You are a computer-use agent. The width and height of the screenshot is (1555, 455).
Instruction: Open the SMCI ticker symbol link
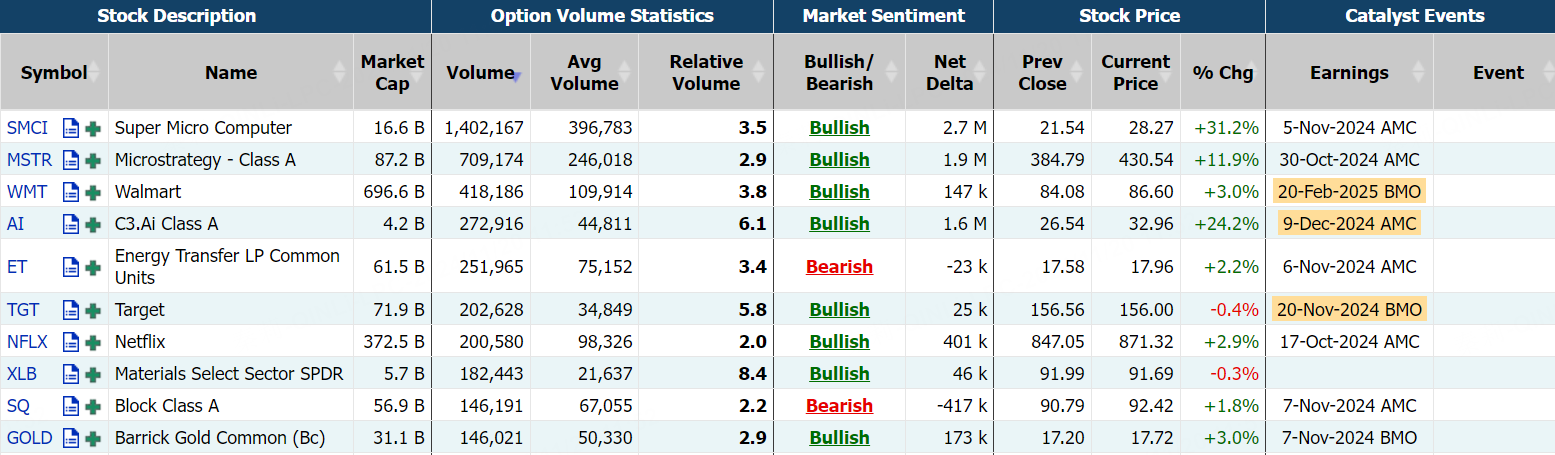click(27, 128)
